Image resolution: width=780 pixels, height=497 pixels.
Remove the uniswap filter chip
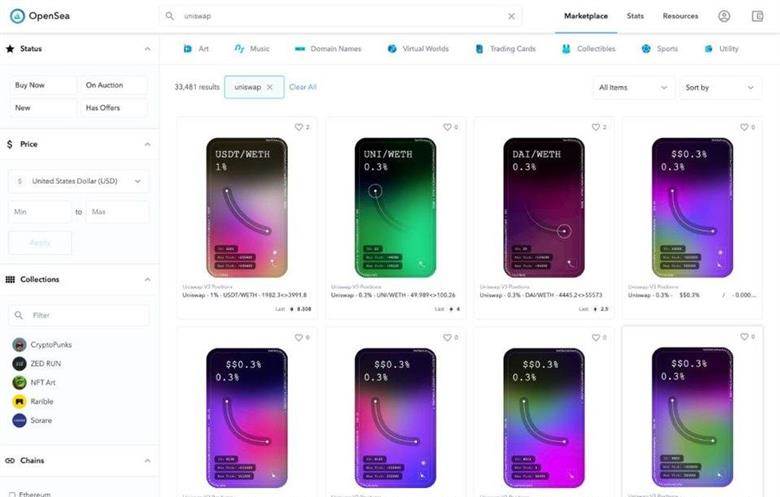pyautogui.click(x=270, y=87)
